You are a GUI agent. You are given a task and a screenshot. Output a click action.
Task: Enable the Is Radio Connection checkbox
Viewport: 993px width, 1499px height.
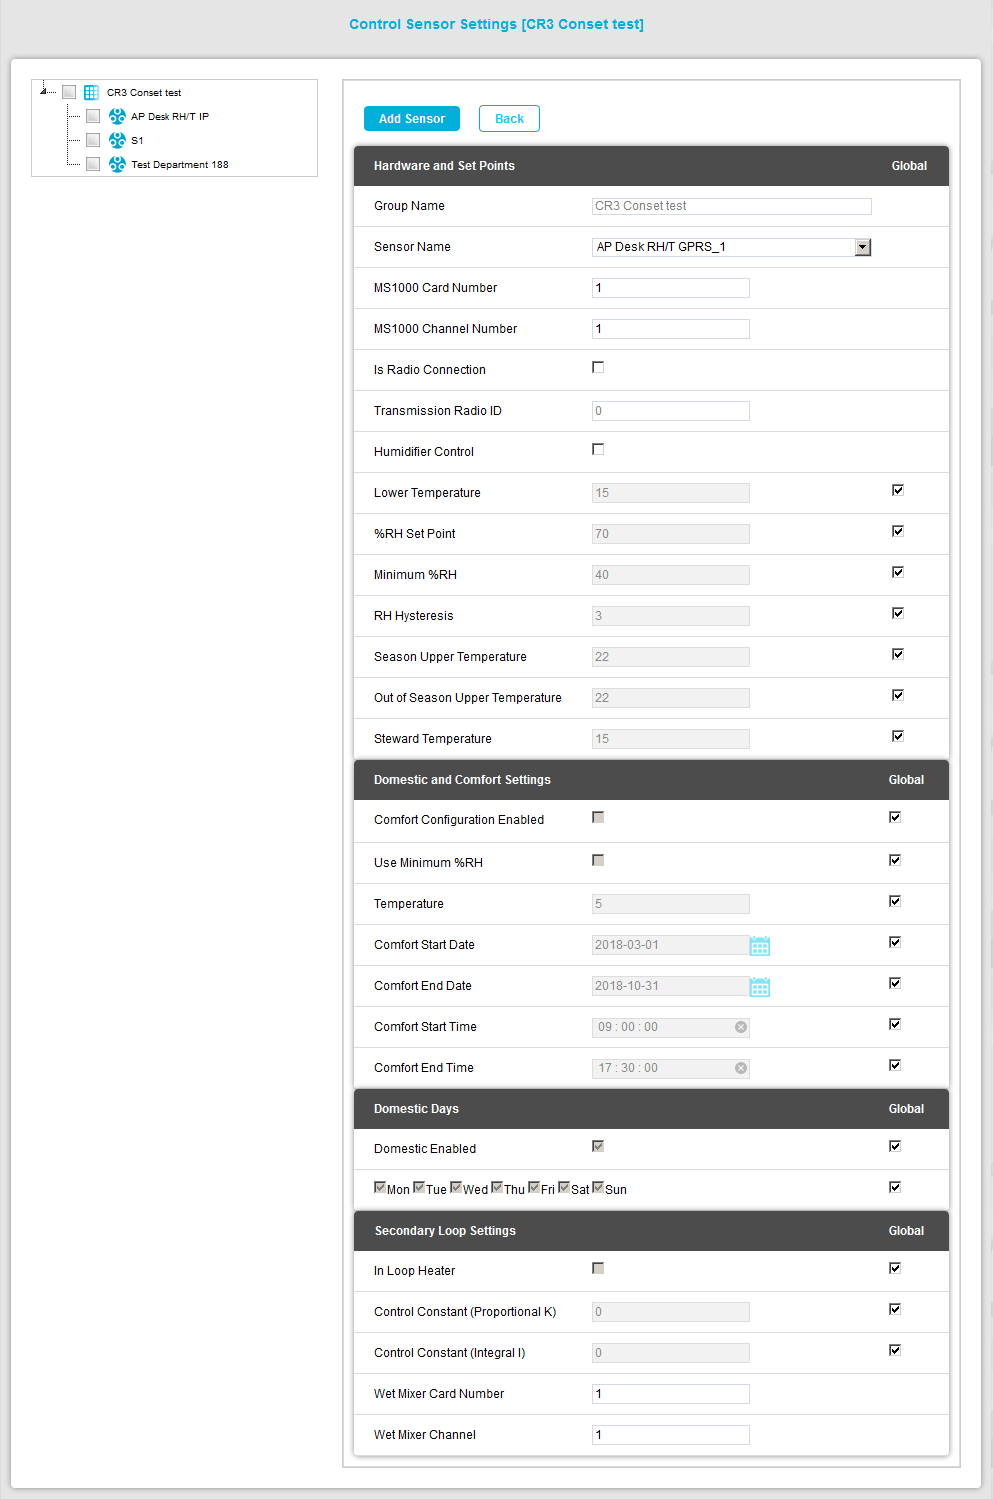click(598, 368)
